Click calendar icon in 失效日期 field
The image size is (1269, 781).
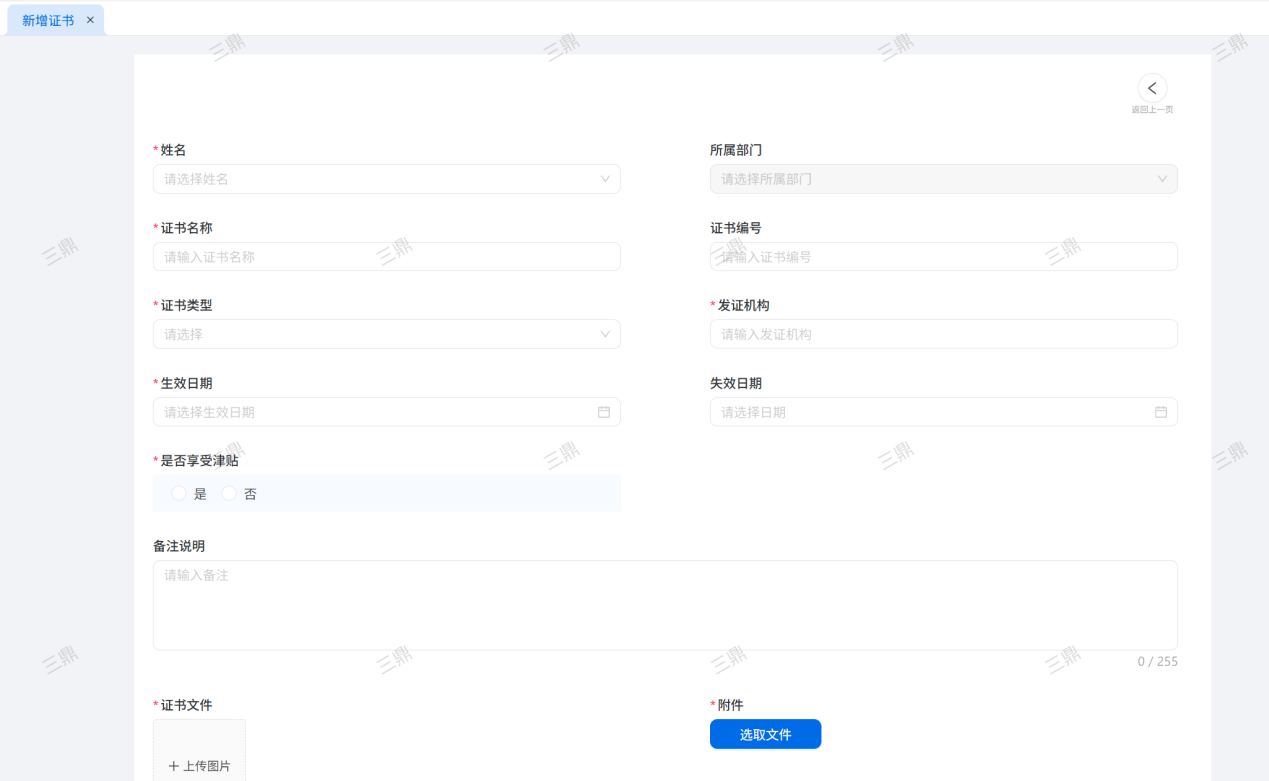pos(1161,412)
